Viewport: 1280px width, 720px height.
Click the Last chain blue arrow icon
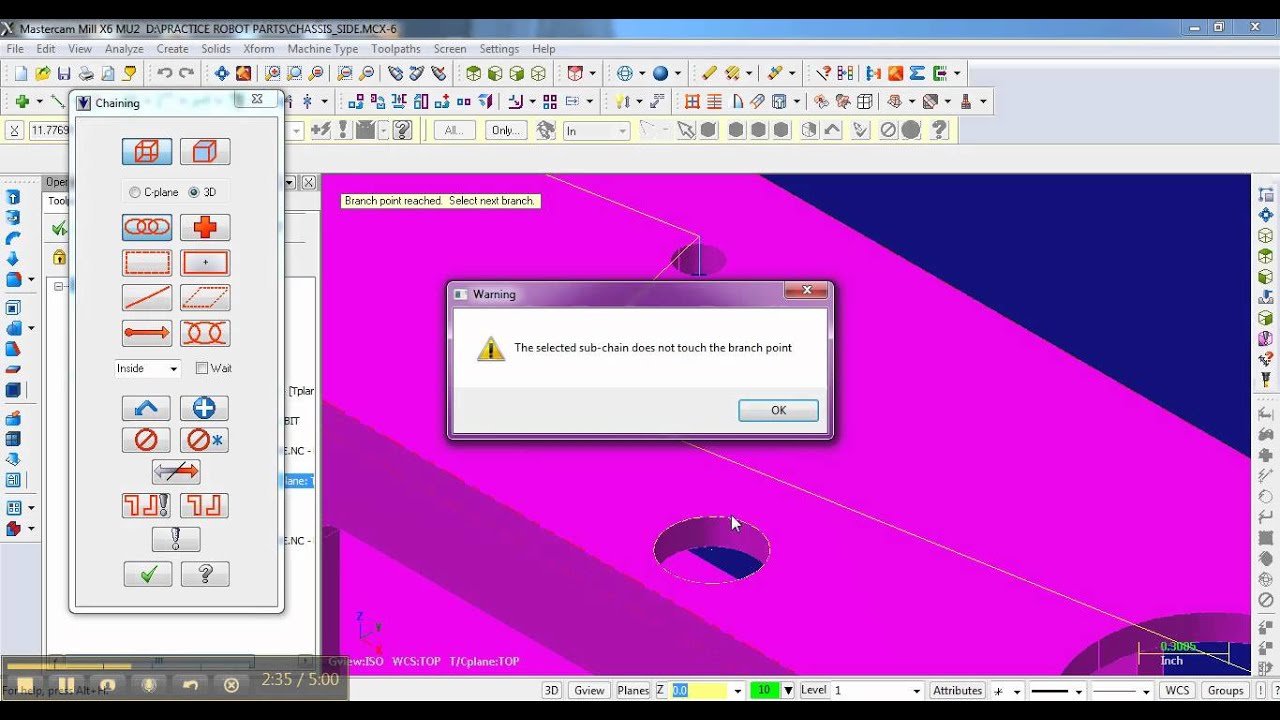pyautogui.click(x=147, y=408)
